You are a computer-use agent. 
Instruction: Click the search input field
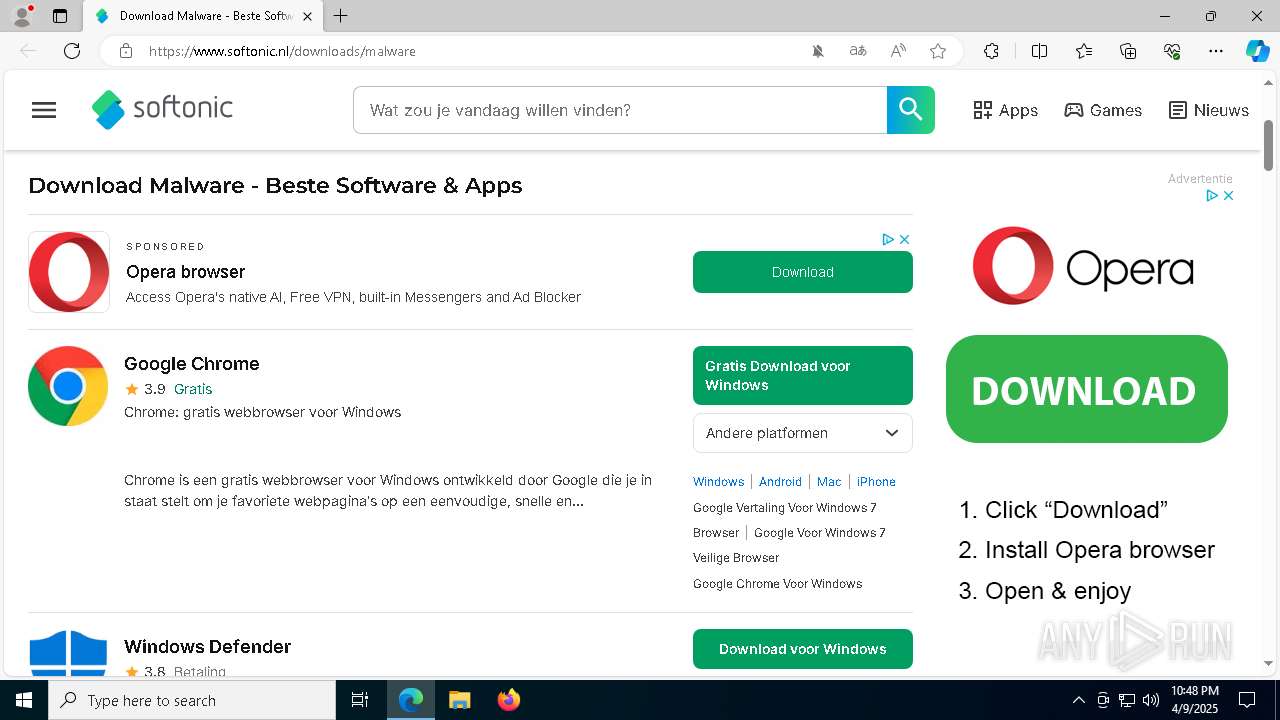click(x=620, y=110)
